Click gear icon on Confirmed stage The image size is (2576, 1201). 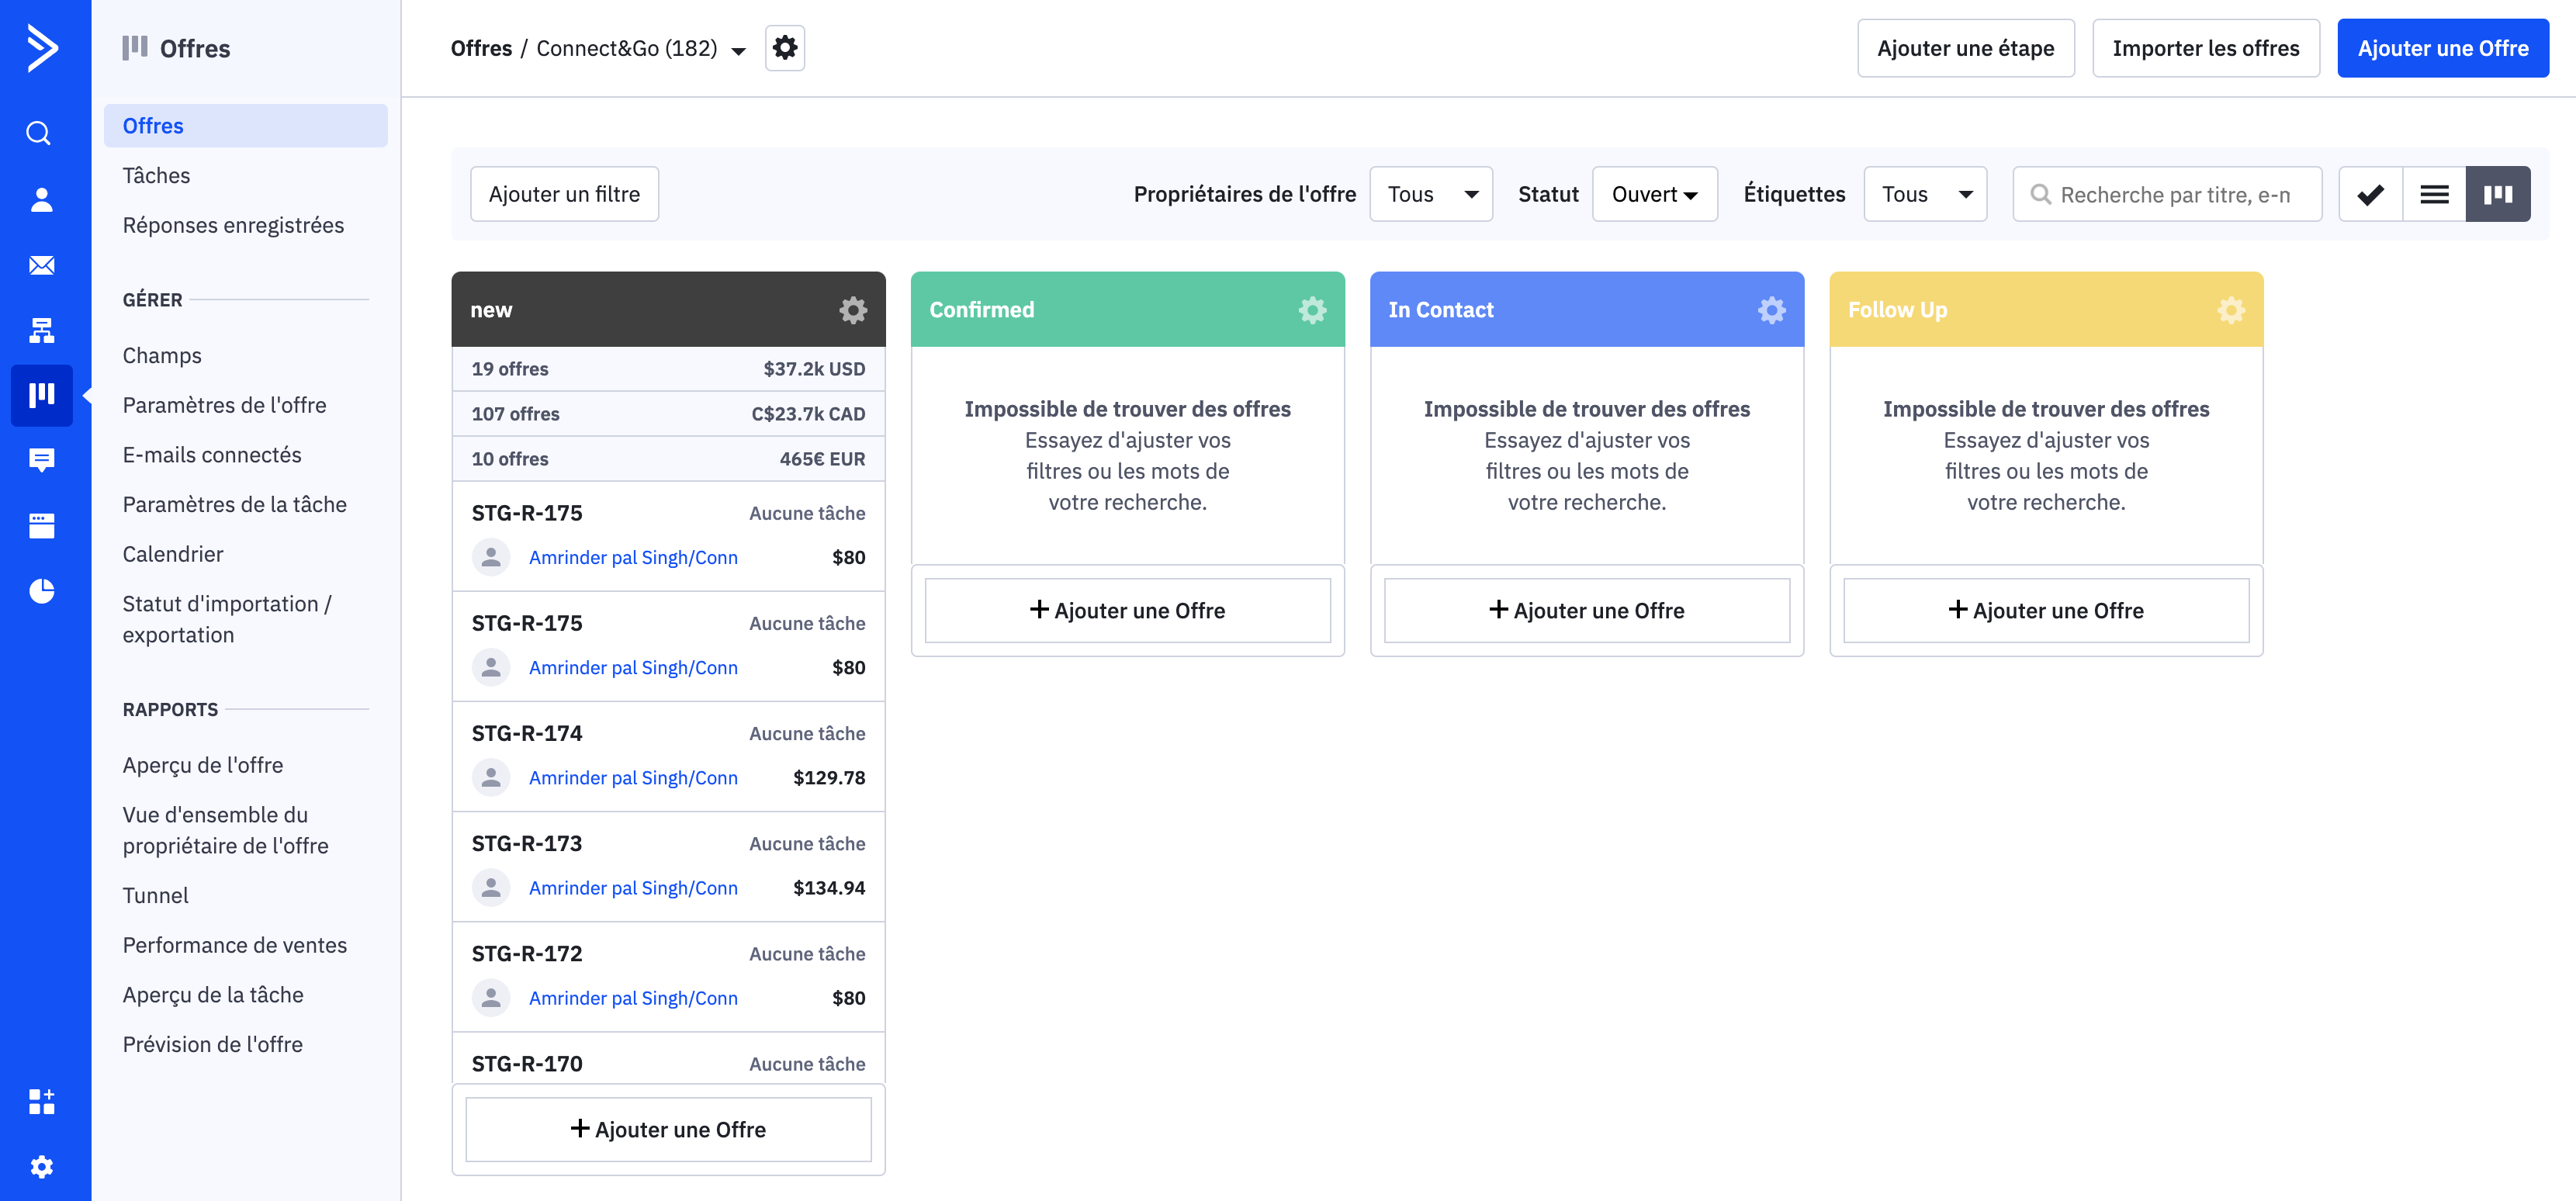[1311, 310]
